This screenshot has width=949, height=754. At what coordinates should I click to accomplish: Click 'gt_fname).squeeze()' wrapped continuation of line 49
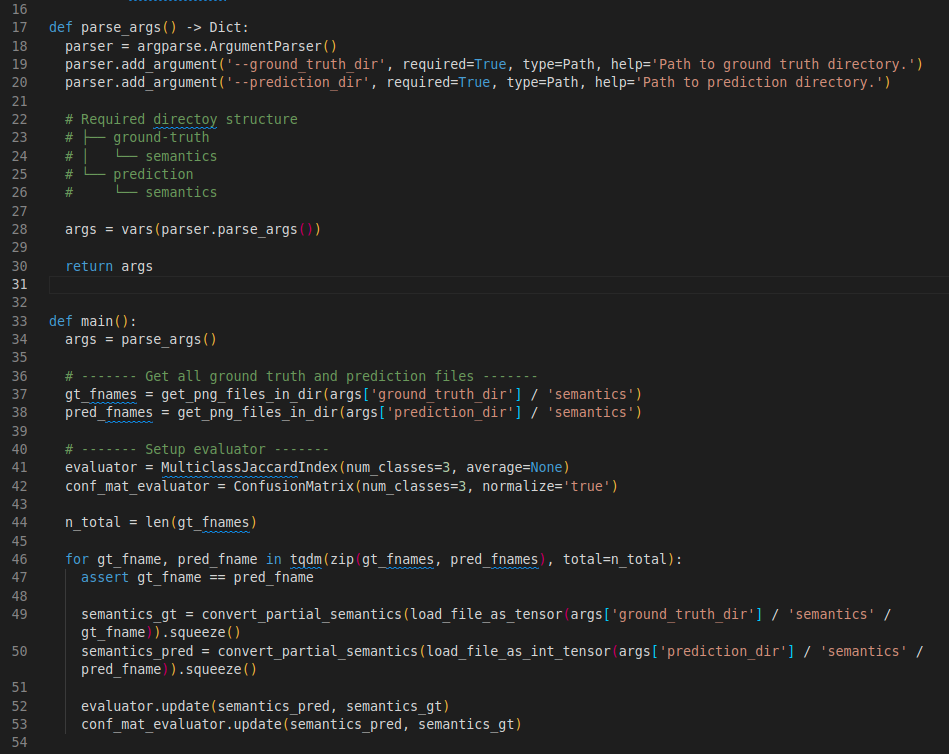[x=161, y=632]
